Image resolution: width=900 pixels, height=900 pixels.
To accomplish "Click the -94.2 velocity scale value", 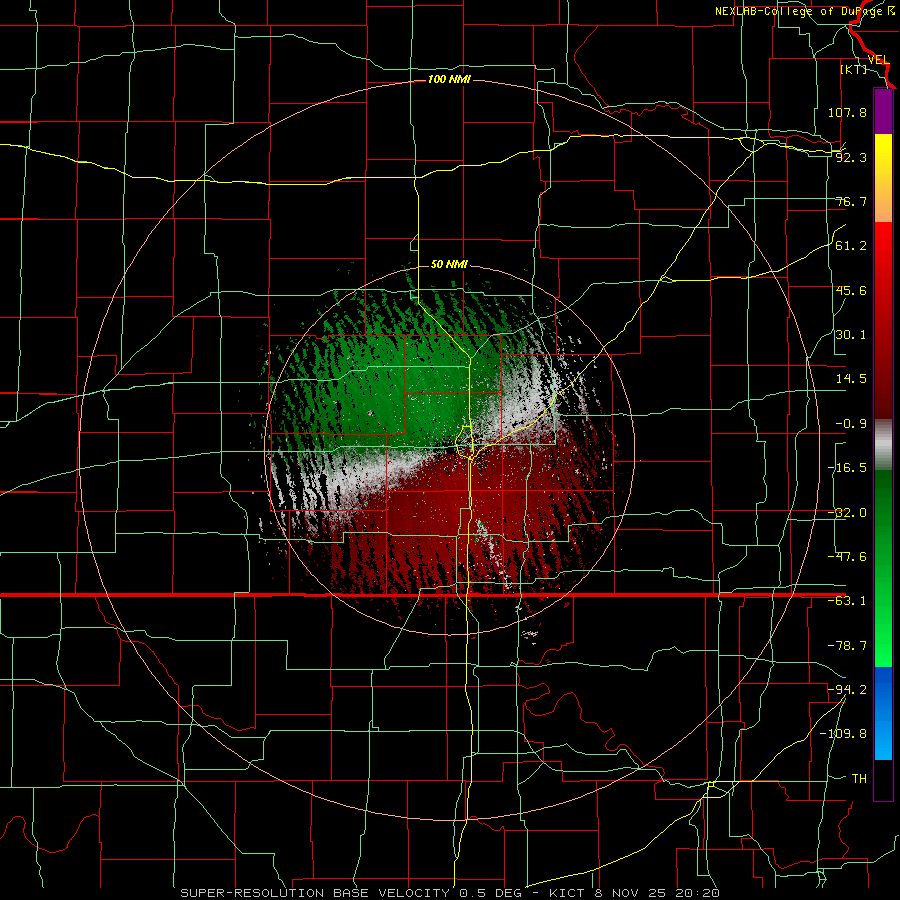I will [x=847, y=689].
